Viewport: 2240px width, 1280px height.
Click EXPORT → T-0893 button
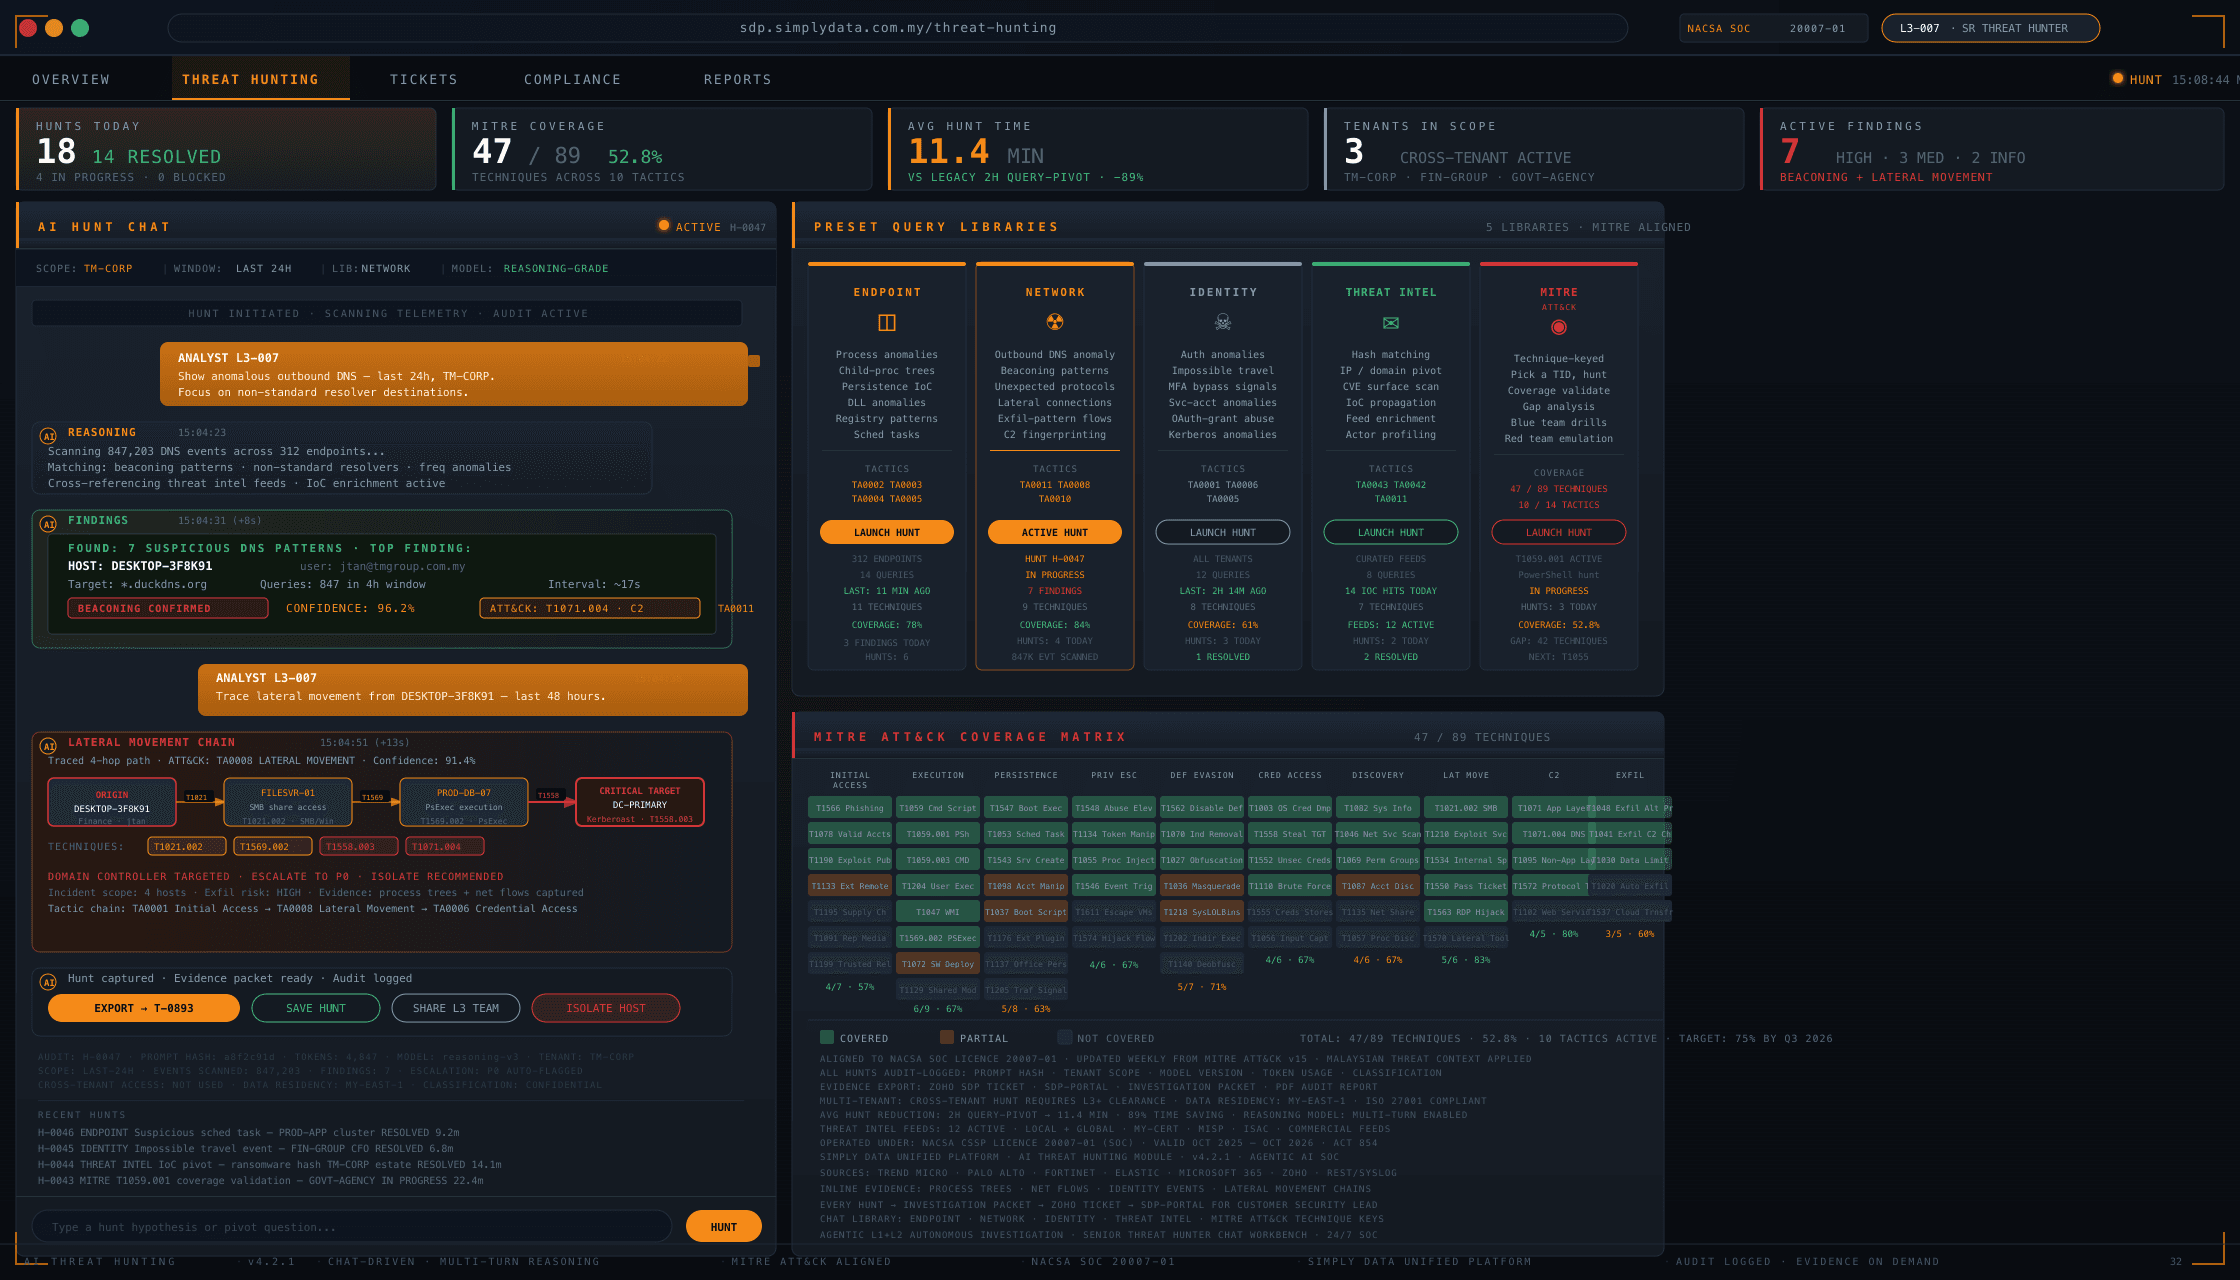144,1008
